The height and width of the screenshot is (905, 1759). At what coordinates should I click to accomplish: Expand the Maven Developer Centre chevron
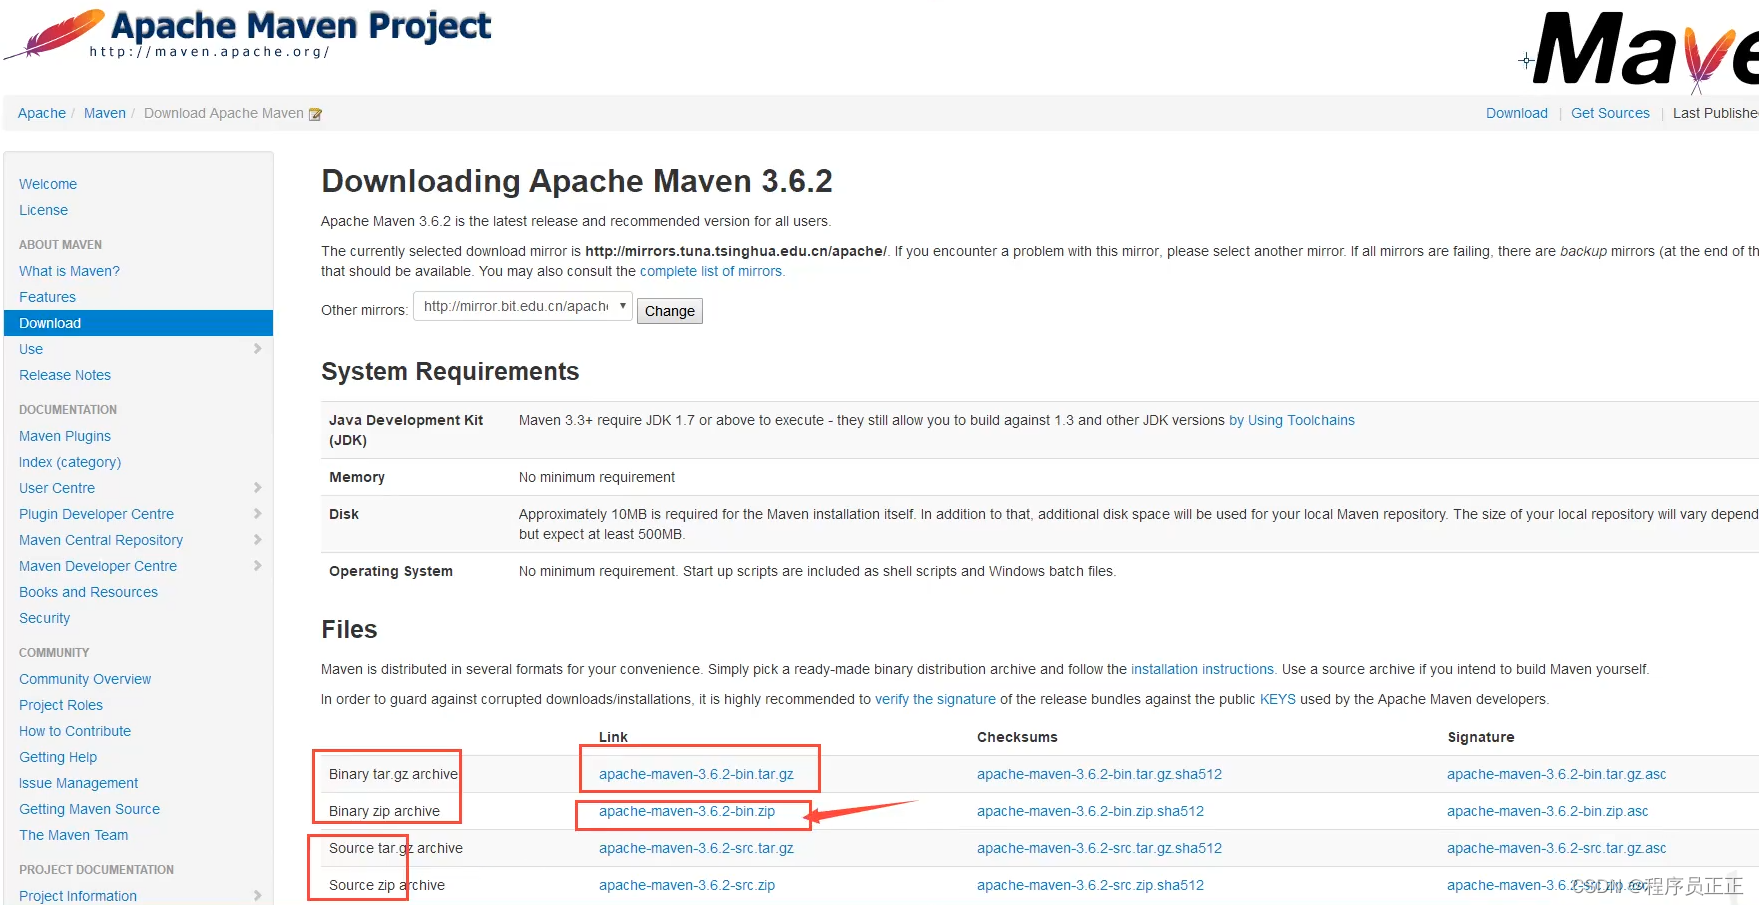pyautogui.click(x=257, y=566)
